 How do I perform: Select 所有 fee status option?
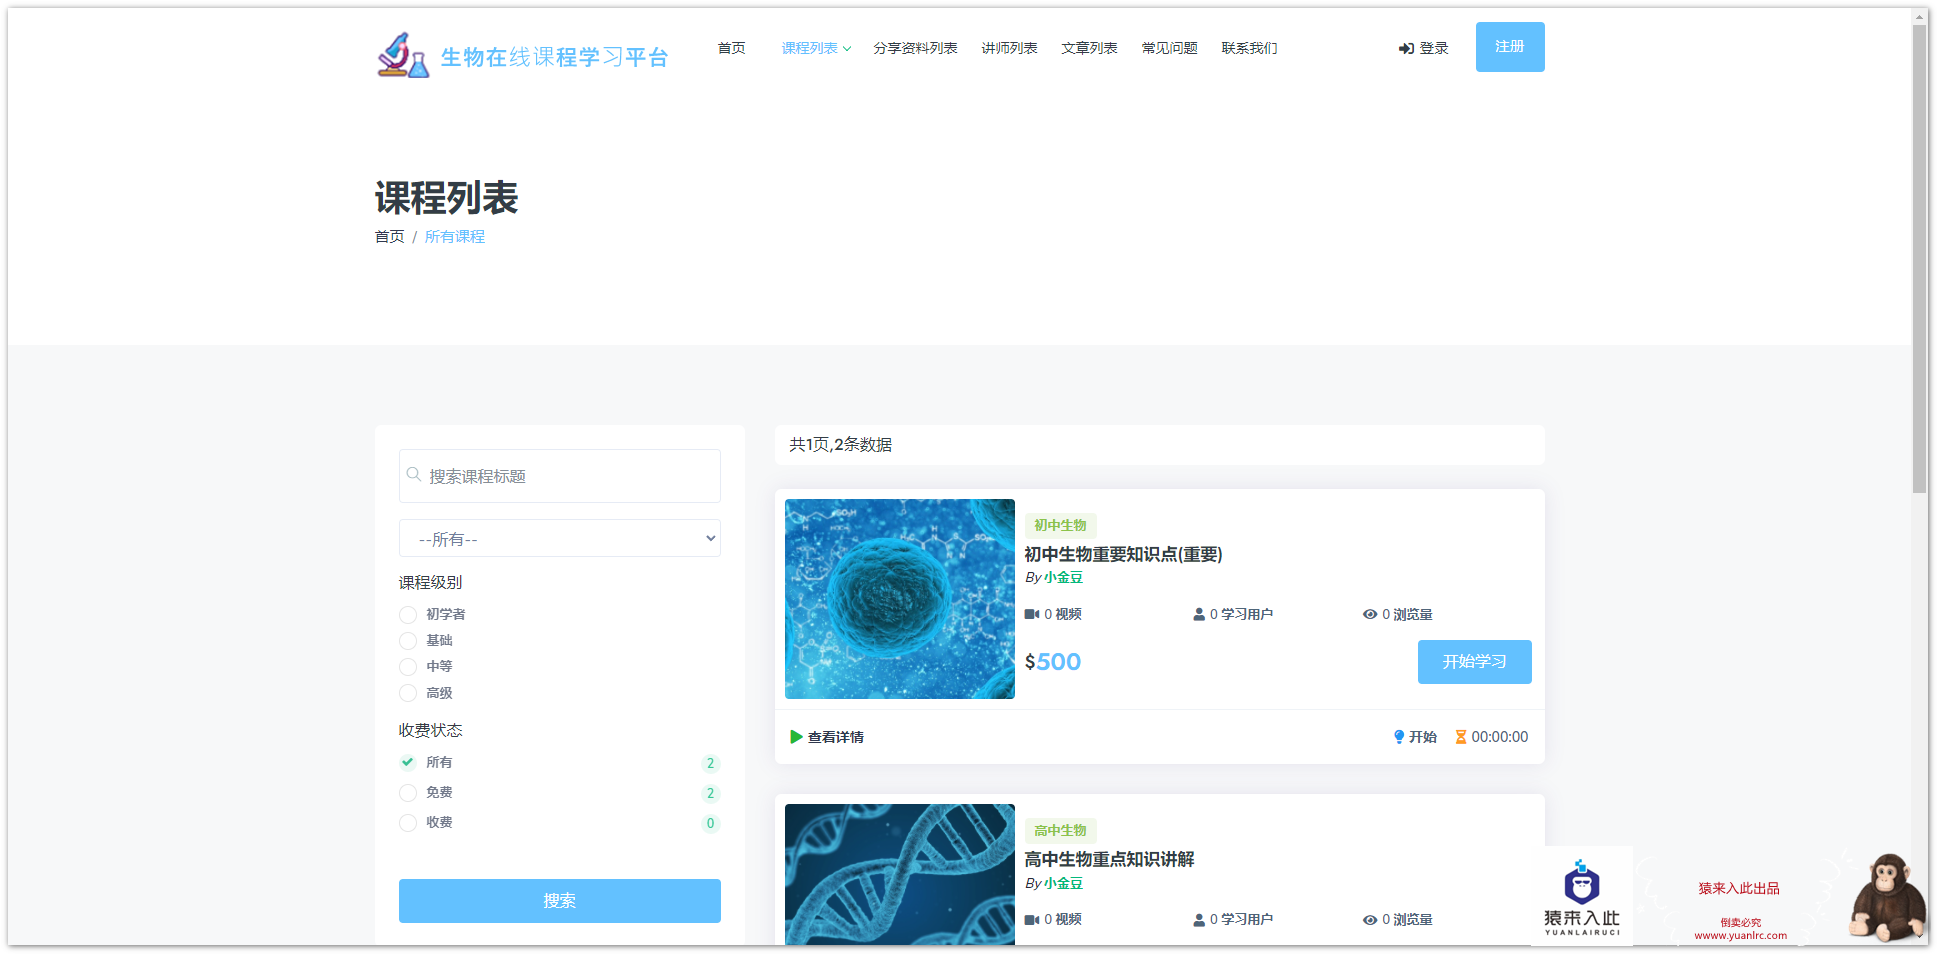coord(408,762)
